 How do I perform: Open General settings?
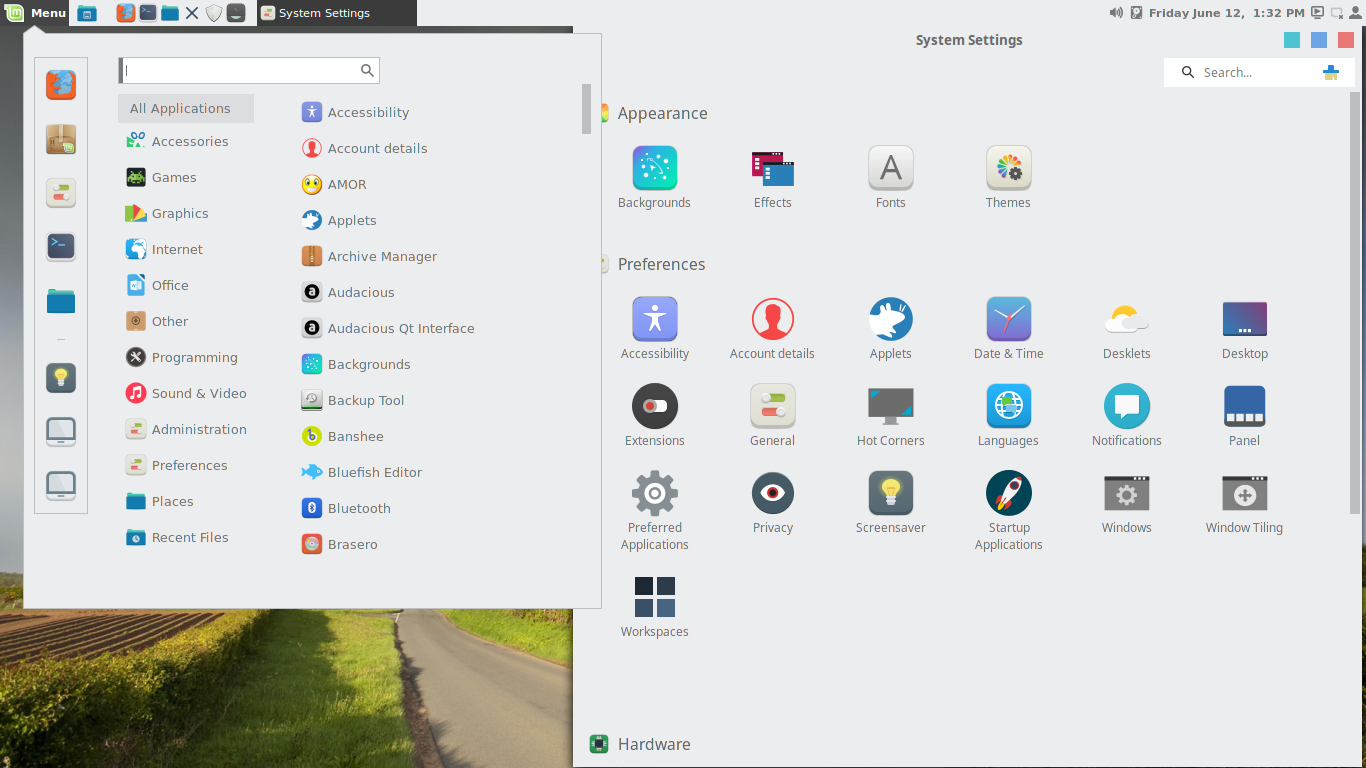772,415
